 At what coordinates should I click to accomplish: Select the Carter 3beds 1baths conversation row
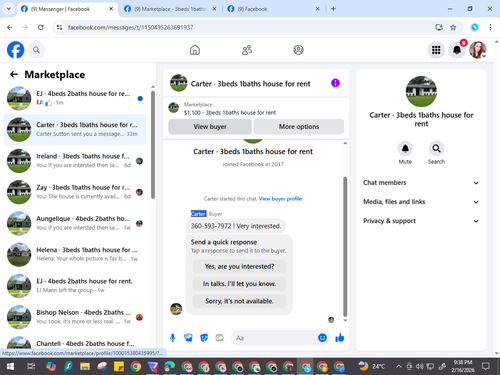coord(75,130)
